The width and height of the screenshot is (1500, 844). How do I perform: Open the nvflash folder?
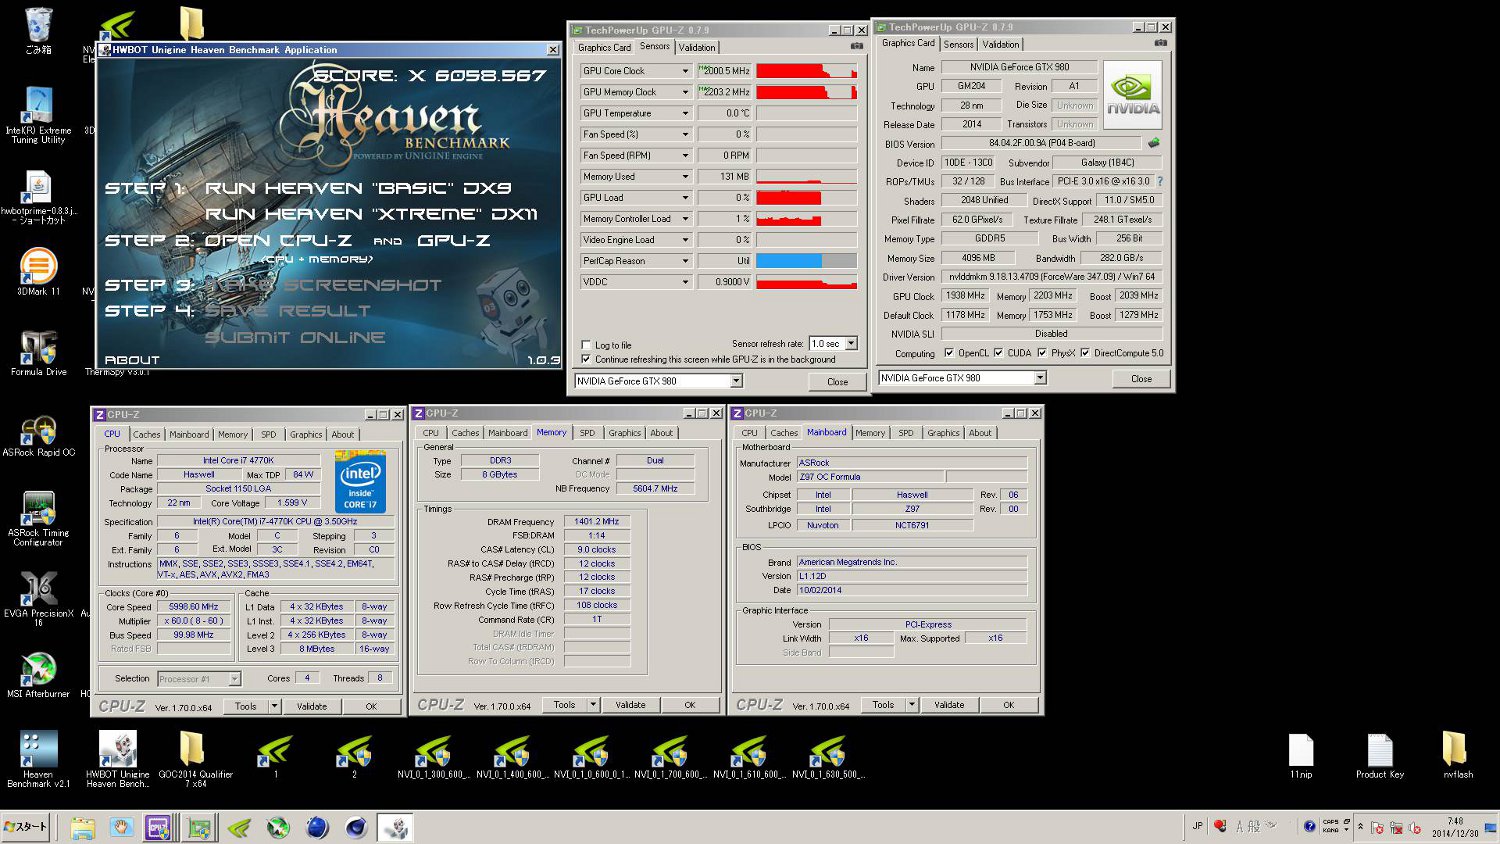pyautogui.click(x=1457, y=756)
